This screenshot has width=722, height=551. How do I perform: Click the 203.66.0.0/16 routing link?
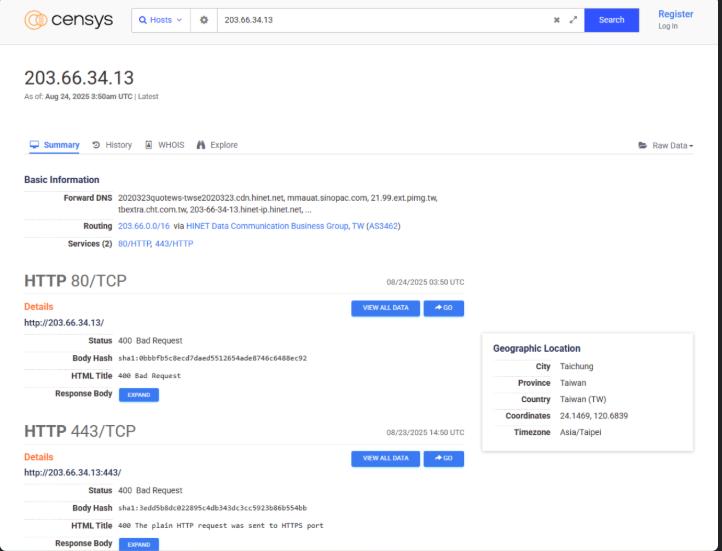pyautogui.click(x=144, y=226)
